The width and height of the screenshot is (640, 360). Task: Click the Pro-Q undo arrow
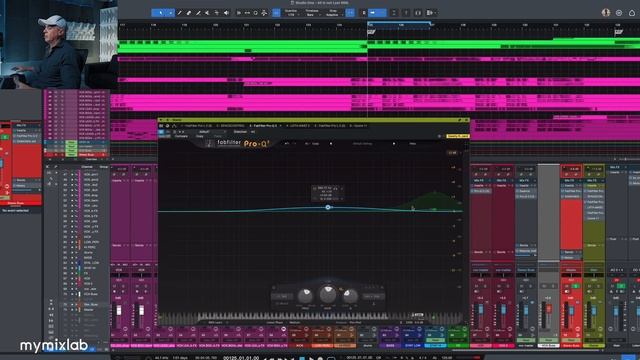[287, 144]
